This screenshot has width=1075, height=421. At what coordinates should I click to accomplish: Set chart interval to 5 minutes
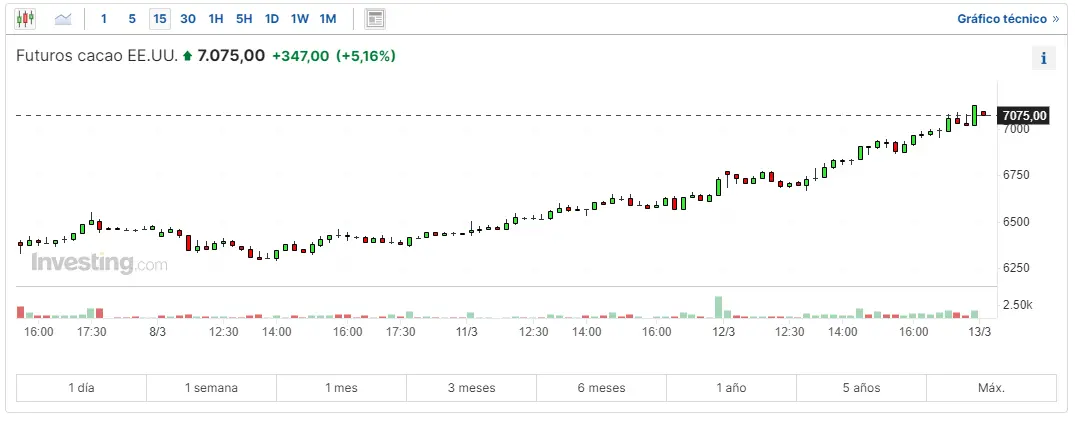tap(132, 18)
